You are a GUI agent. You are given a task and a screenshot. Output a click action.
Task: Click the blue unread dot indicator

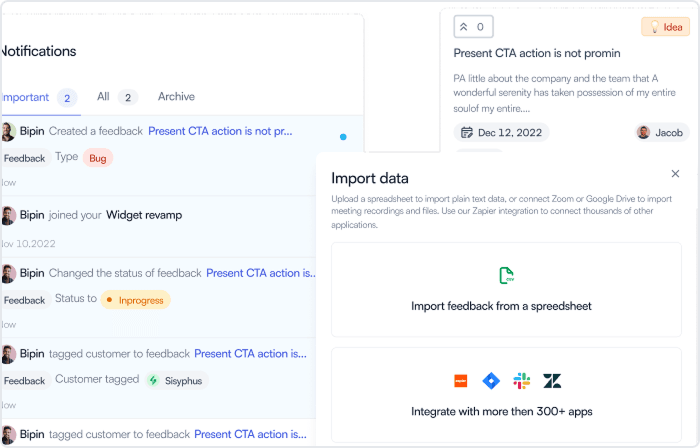(343, 137)
